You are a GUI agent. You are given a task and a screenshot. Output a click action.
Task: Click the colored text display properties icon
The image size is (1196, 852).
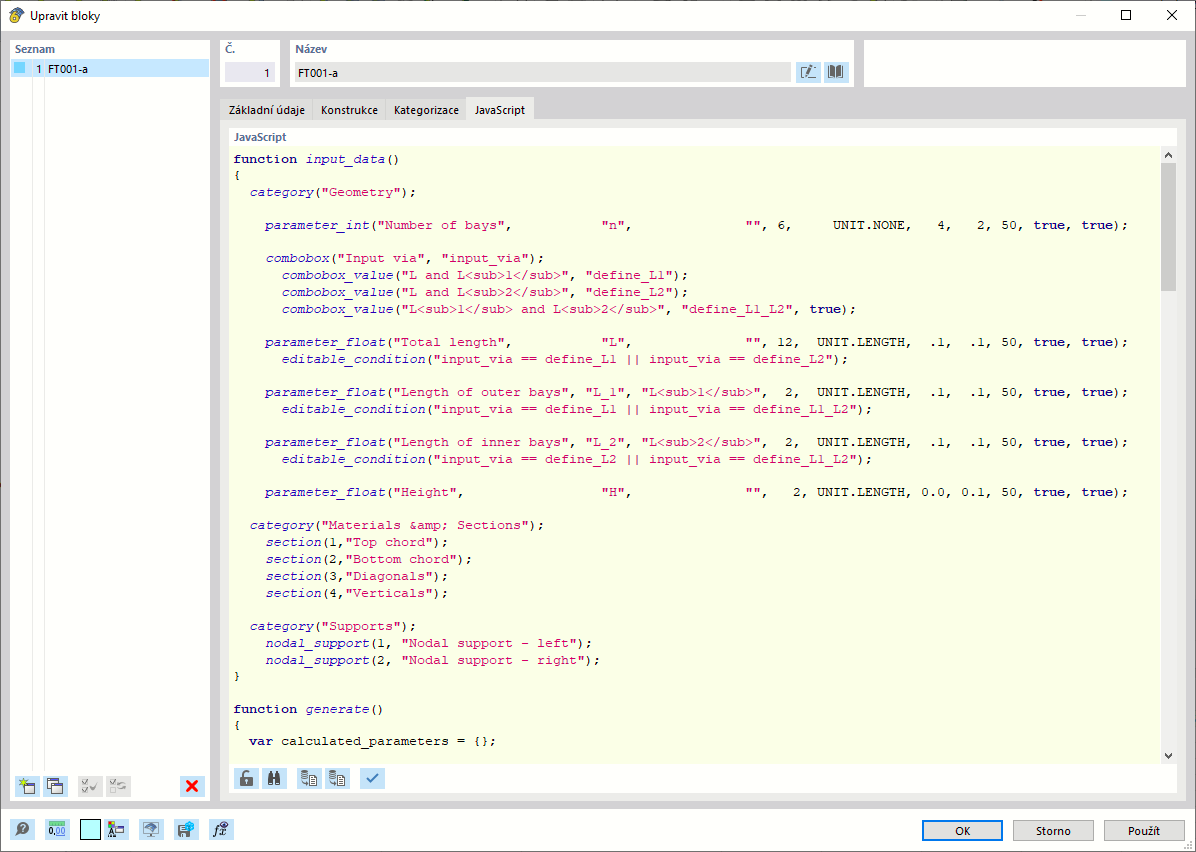[x=117, y=829]
